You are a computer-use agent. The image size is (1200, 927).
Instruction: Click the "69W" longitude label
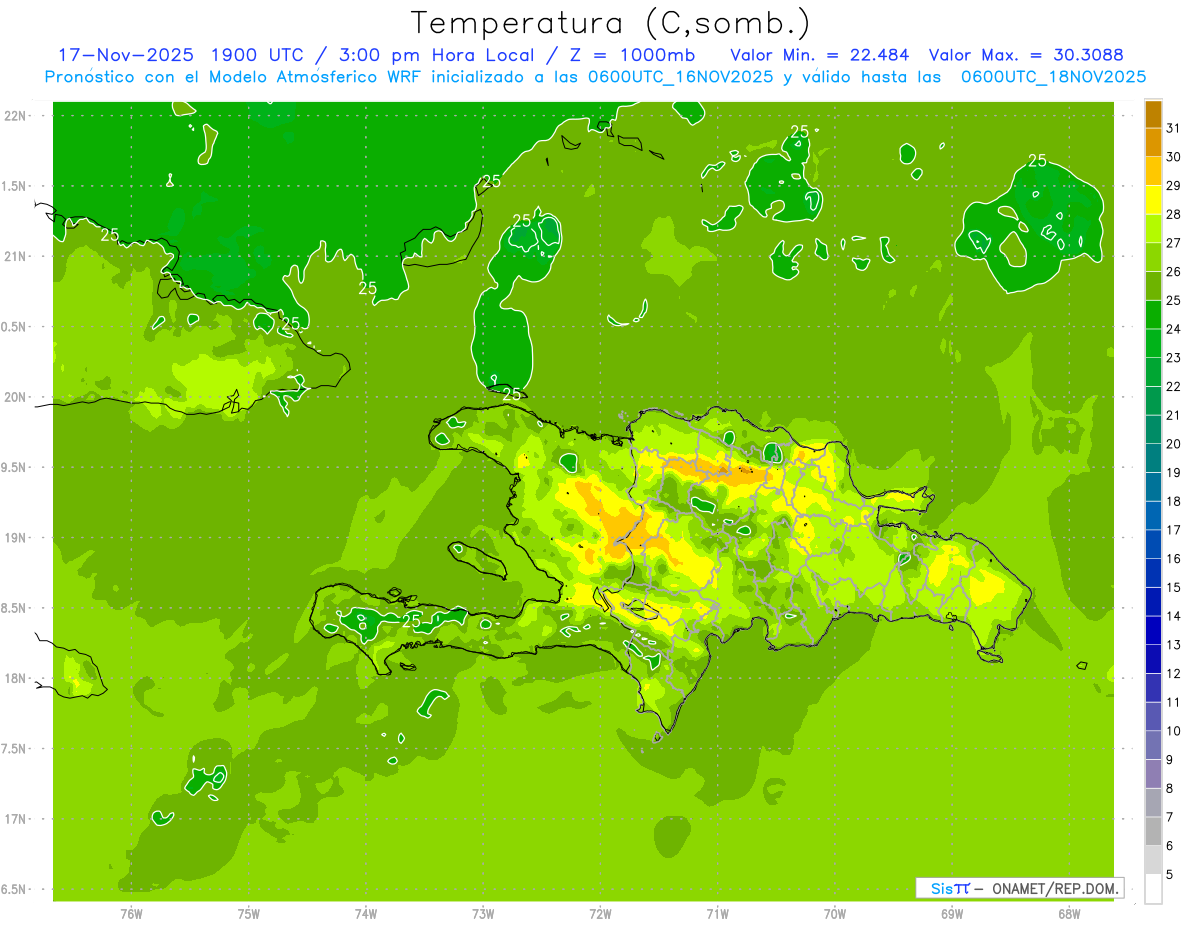pyautogui.click(x=952, y=914)
